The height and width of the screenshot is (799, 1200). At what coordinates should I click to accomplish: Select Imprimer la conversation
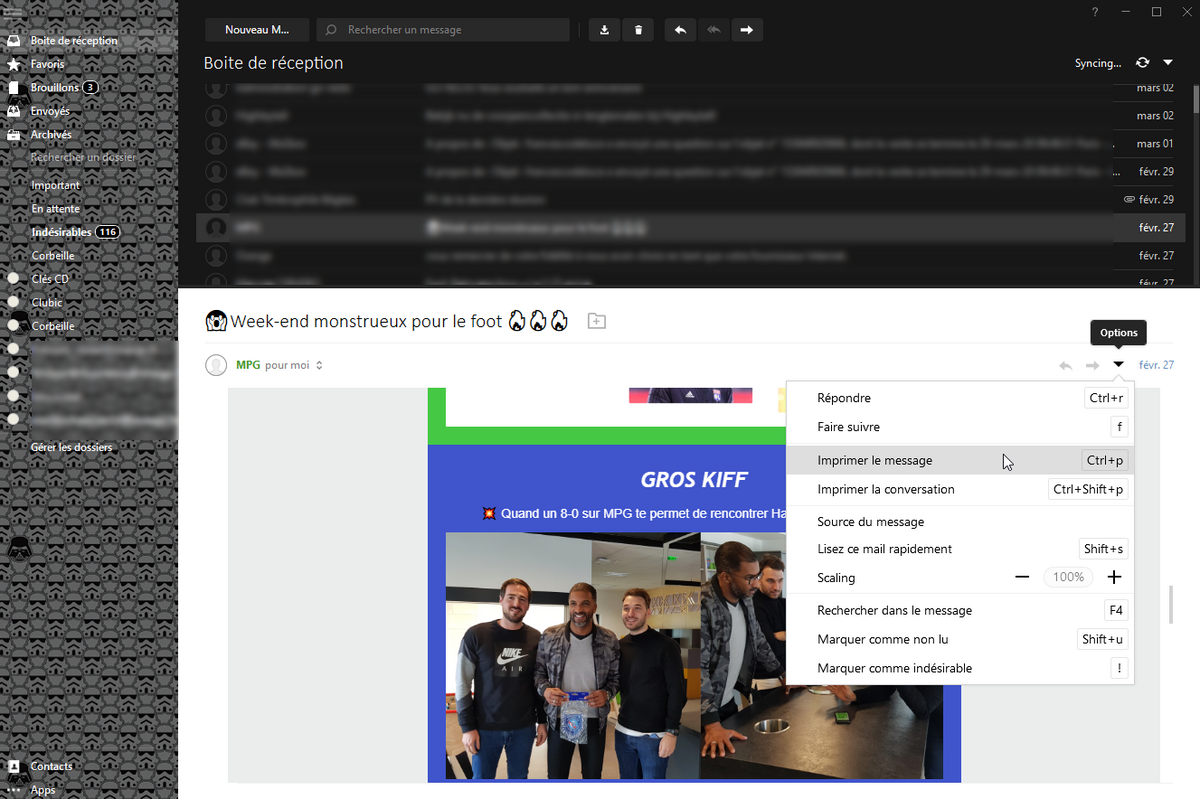click(960, 489)
